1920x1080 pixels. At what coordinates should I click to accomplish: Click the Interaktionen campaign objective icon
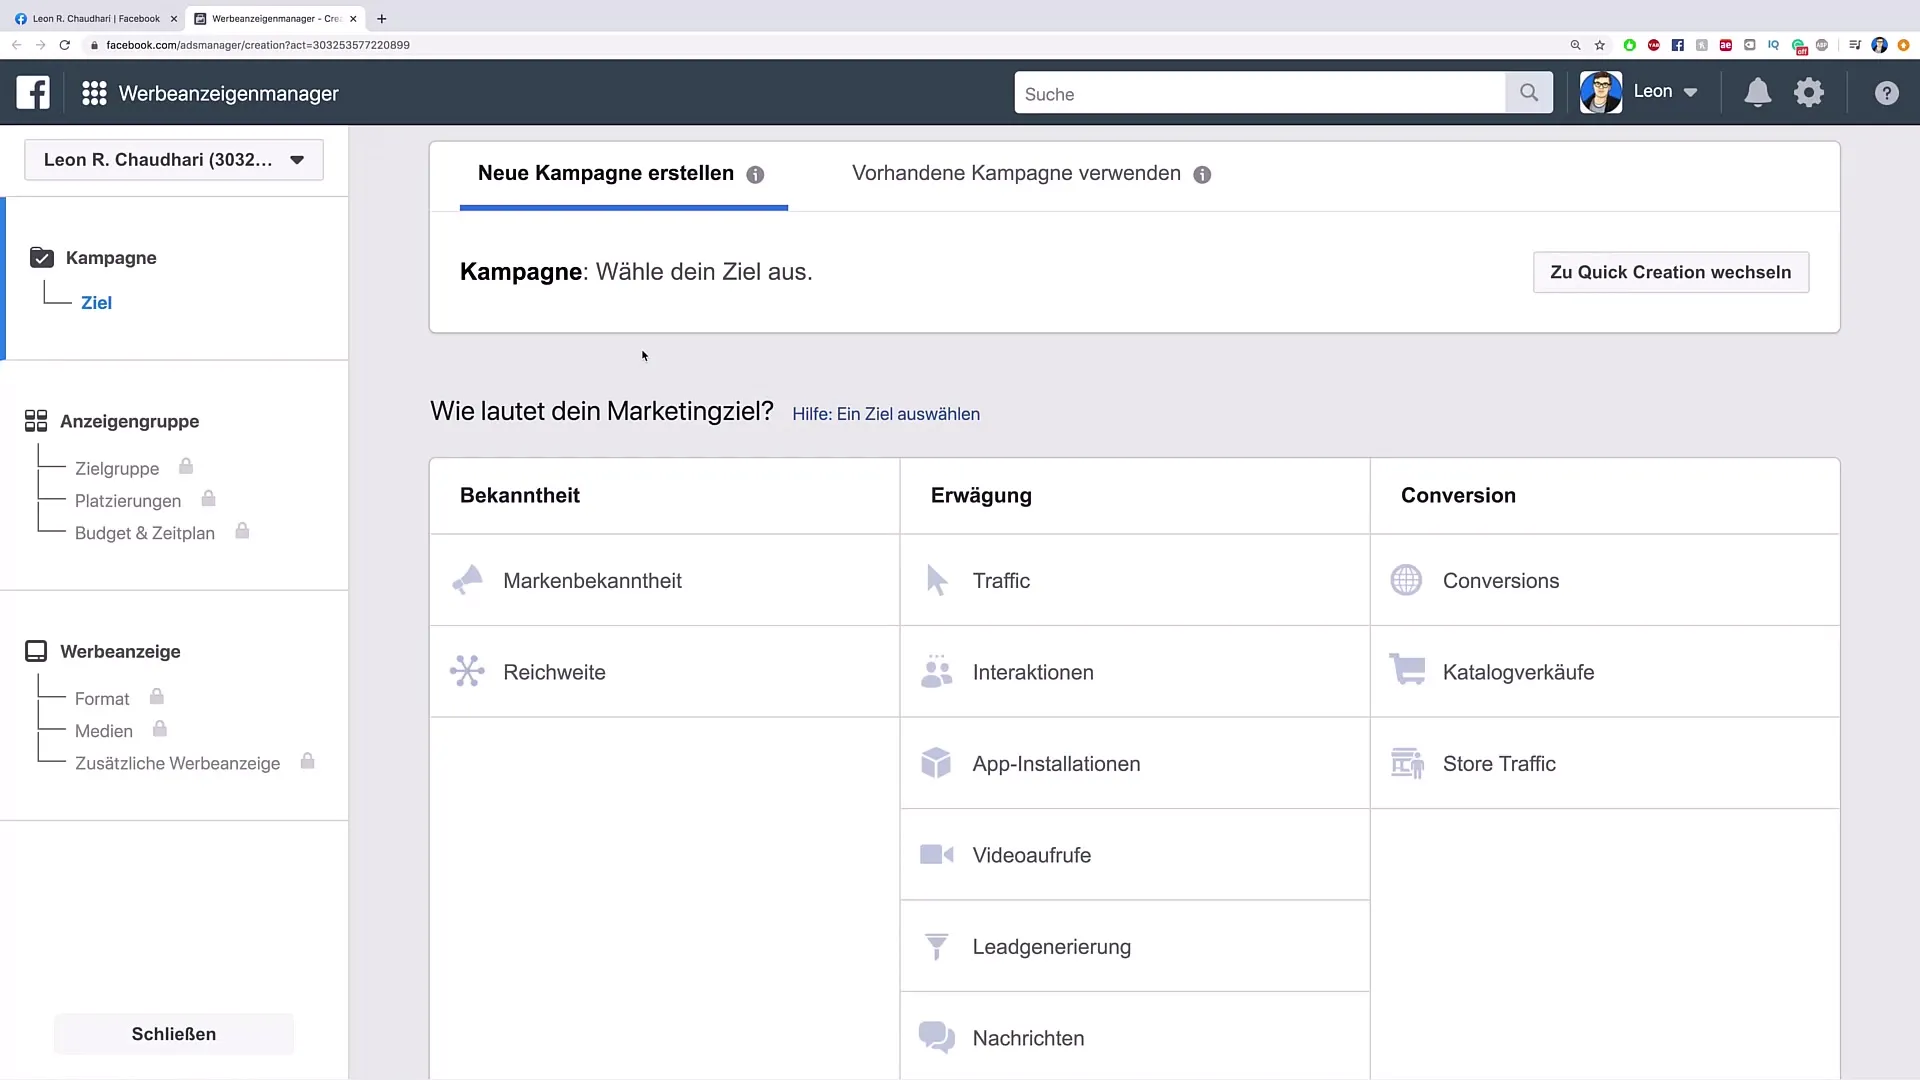(x=936, y=671)
